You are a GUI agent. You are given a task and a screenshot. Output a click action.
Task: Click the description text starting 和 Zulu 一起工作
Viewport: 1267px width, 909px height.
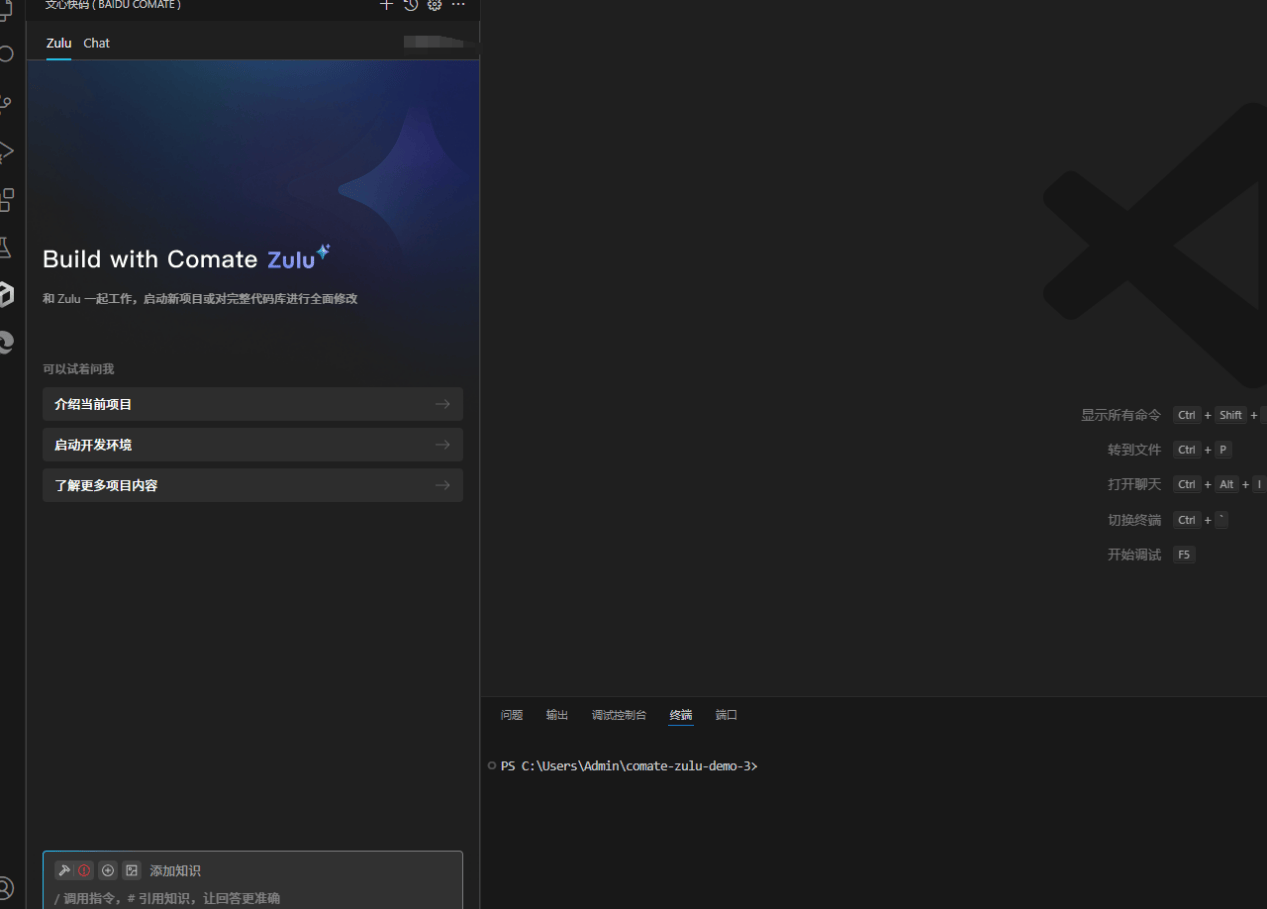click(x=200, y=299)
